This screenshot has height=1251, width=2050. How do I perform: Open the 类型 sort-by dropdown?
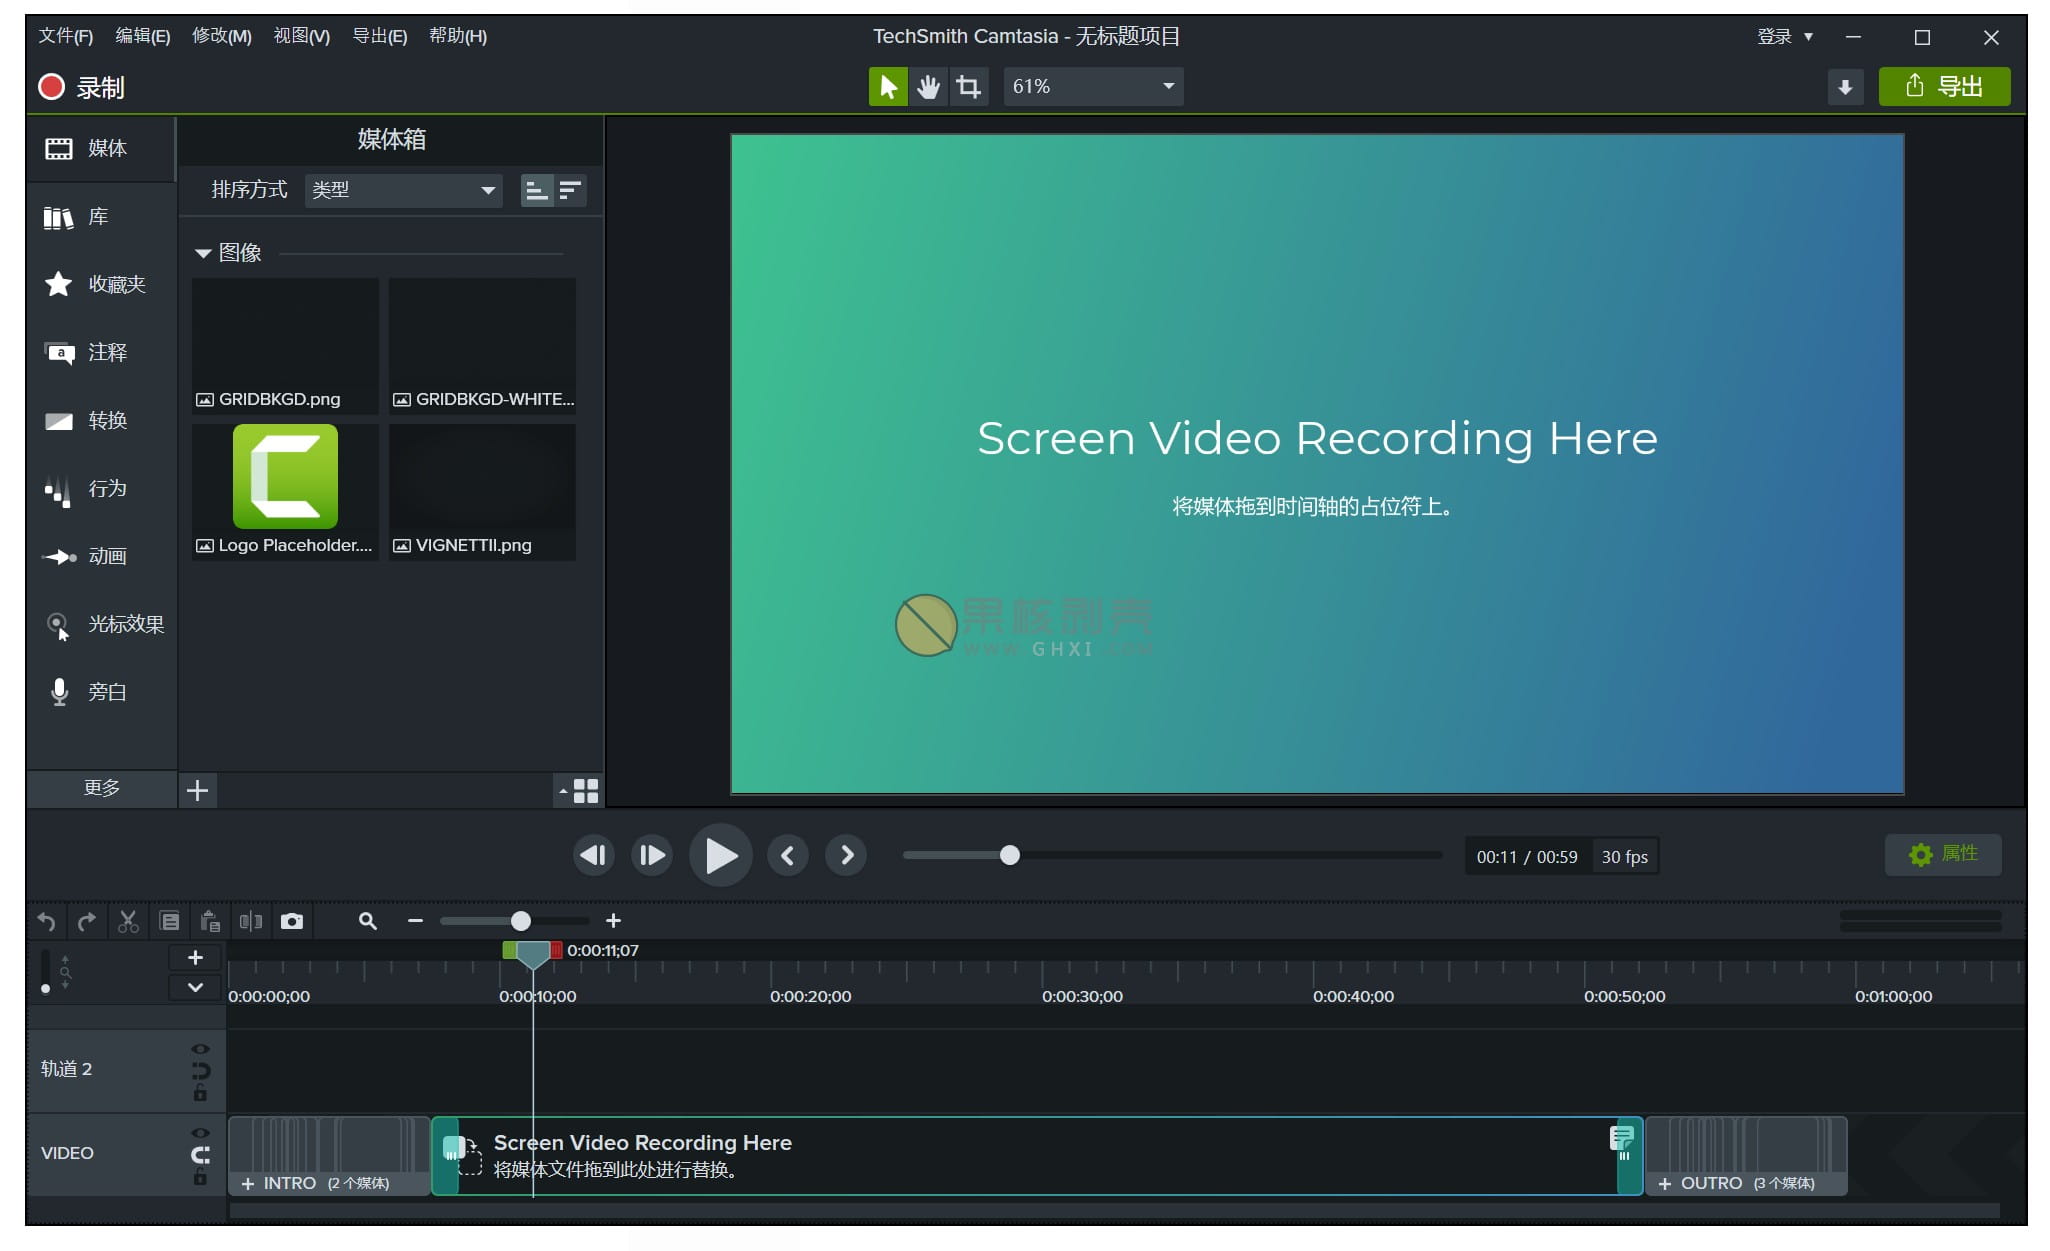pos(403,190)
